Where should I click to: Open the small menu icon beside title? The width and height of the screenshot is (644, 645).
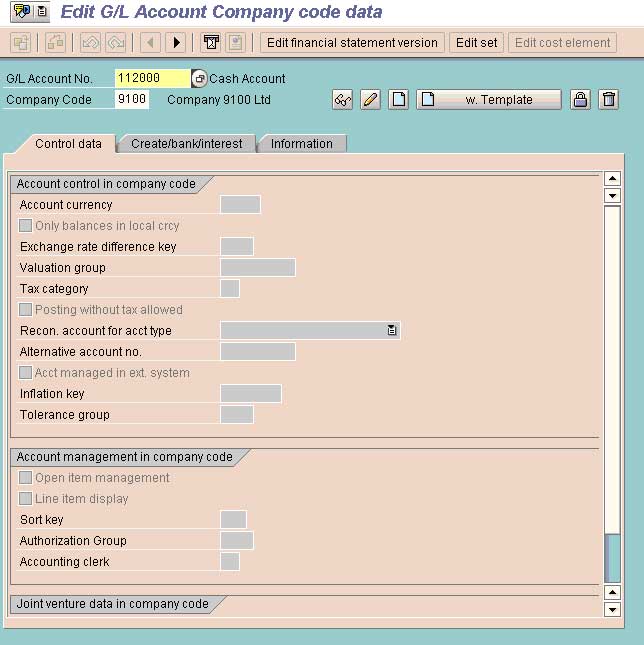pyautogui.click(x=42, y=12)
